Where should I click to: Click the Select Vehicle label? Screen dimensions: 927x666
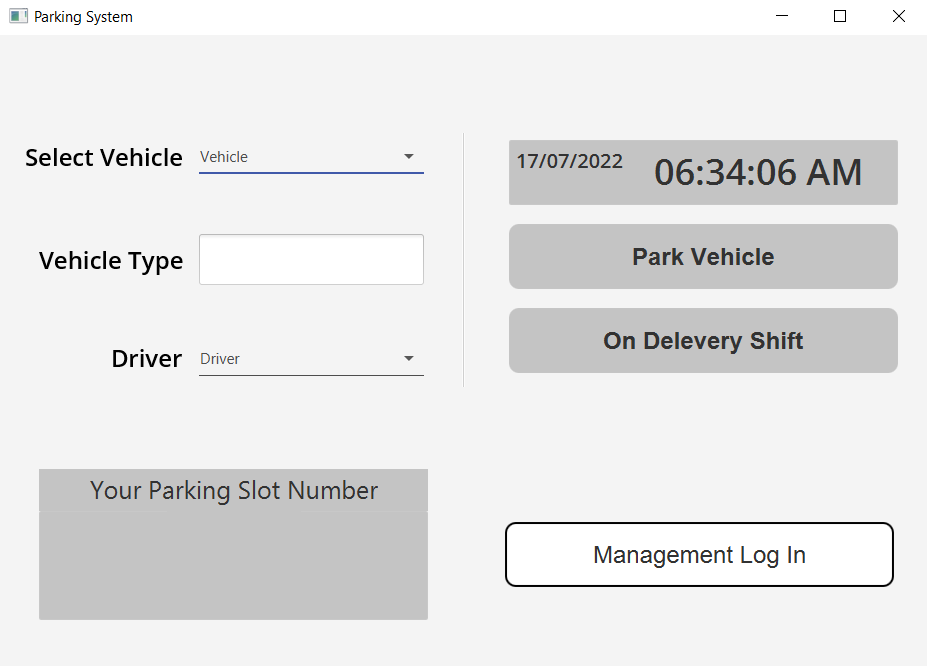(104, 158)
